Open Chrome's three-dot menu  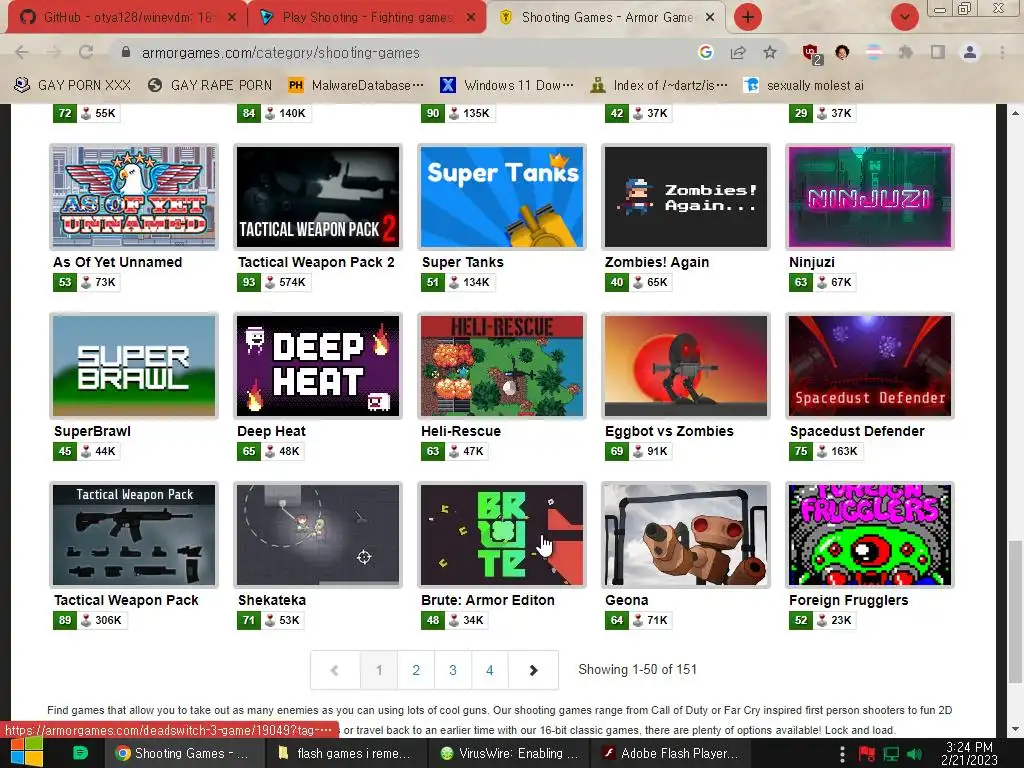click(x=1002, y=52)
